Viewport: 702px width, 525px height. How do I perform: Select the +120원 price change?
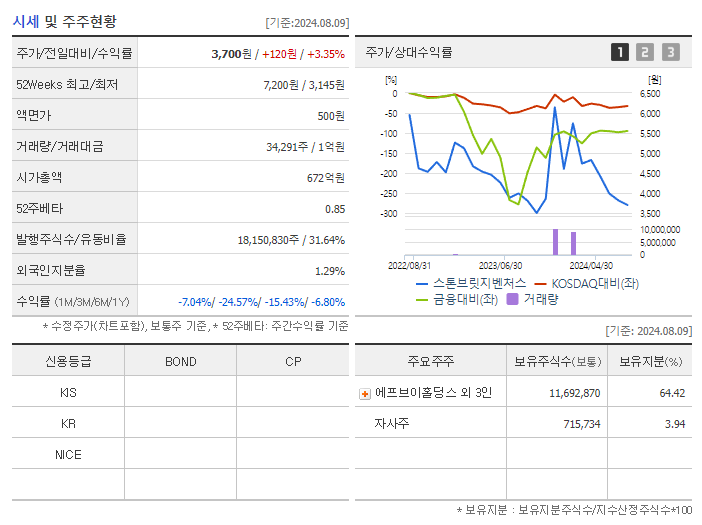pos(279,54)
